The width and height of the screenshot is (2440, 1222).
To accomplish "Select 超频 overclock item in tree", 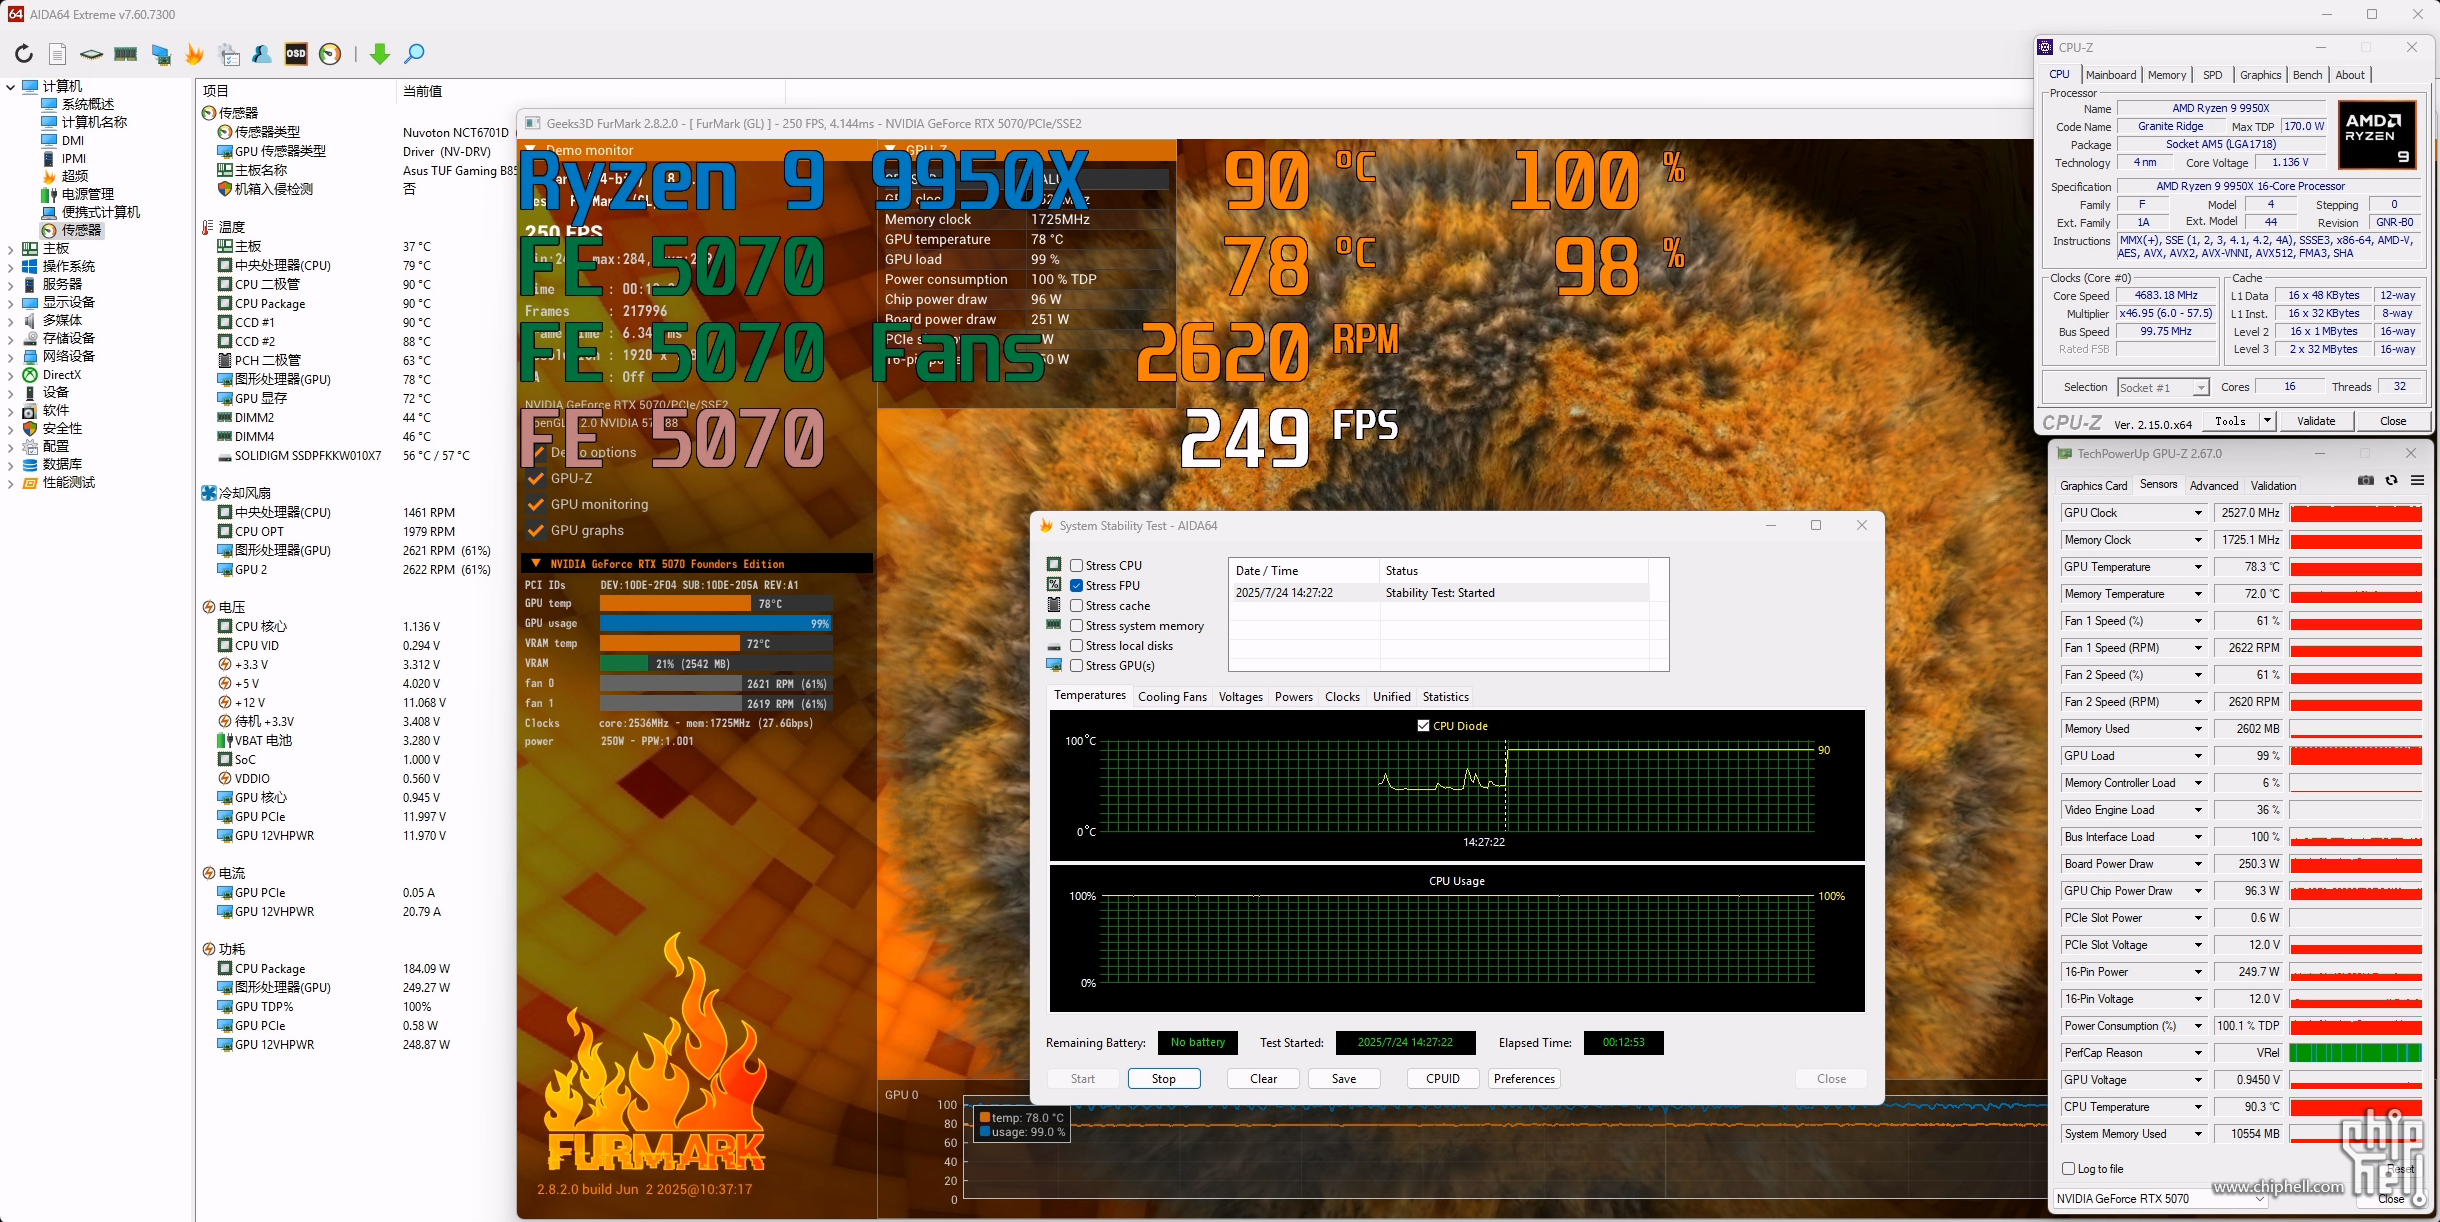I will [74, 176].
